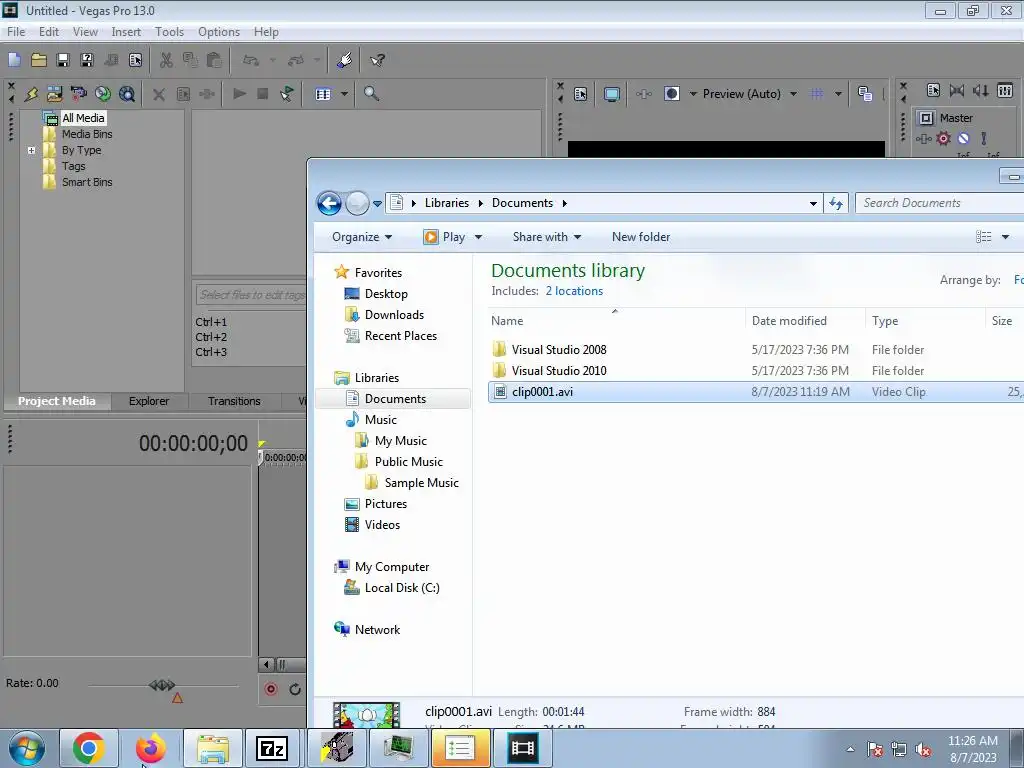Open a project with the folder icon
Screen dimensions: 1024x768
coord(39,60)
